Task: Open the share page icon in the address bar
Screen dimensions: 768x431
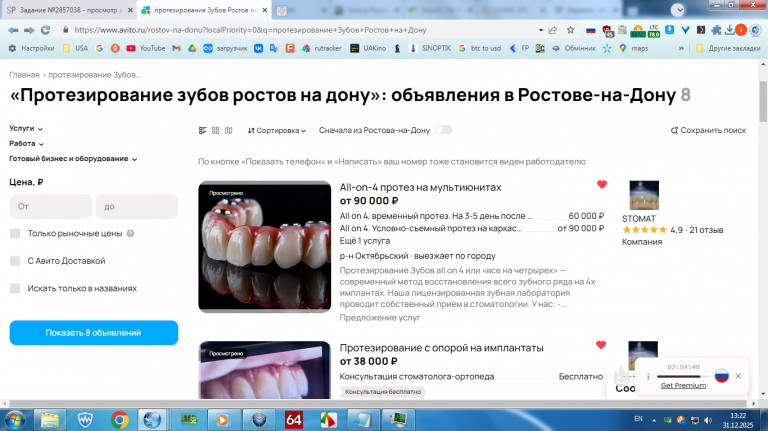Action: tap(553, 30)
